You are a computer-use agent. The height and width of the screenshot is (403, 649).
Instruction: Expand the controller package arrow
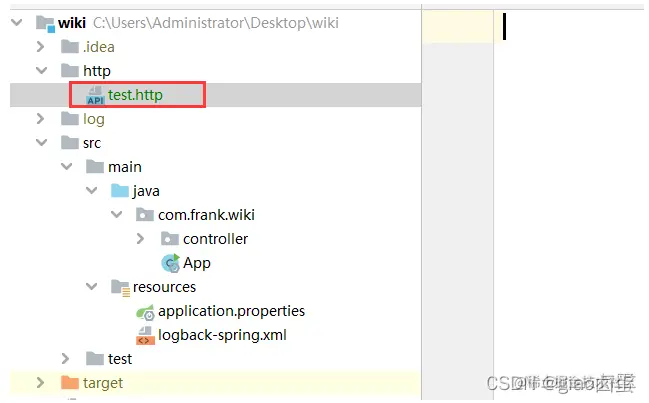pos(140,238)
